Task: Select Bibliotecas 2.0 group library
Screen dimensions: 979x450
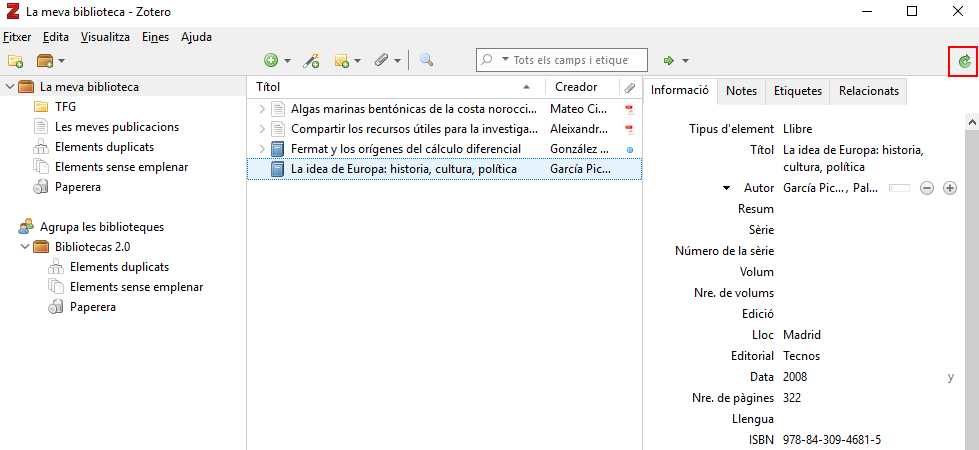Action: pyautogui.click(x=92, y=247)
